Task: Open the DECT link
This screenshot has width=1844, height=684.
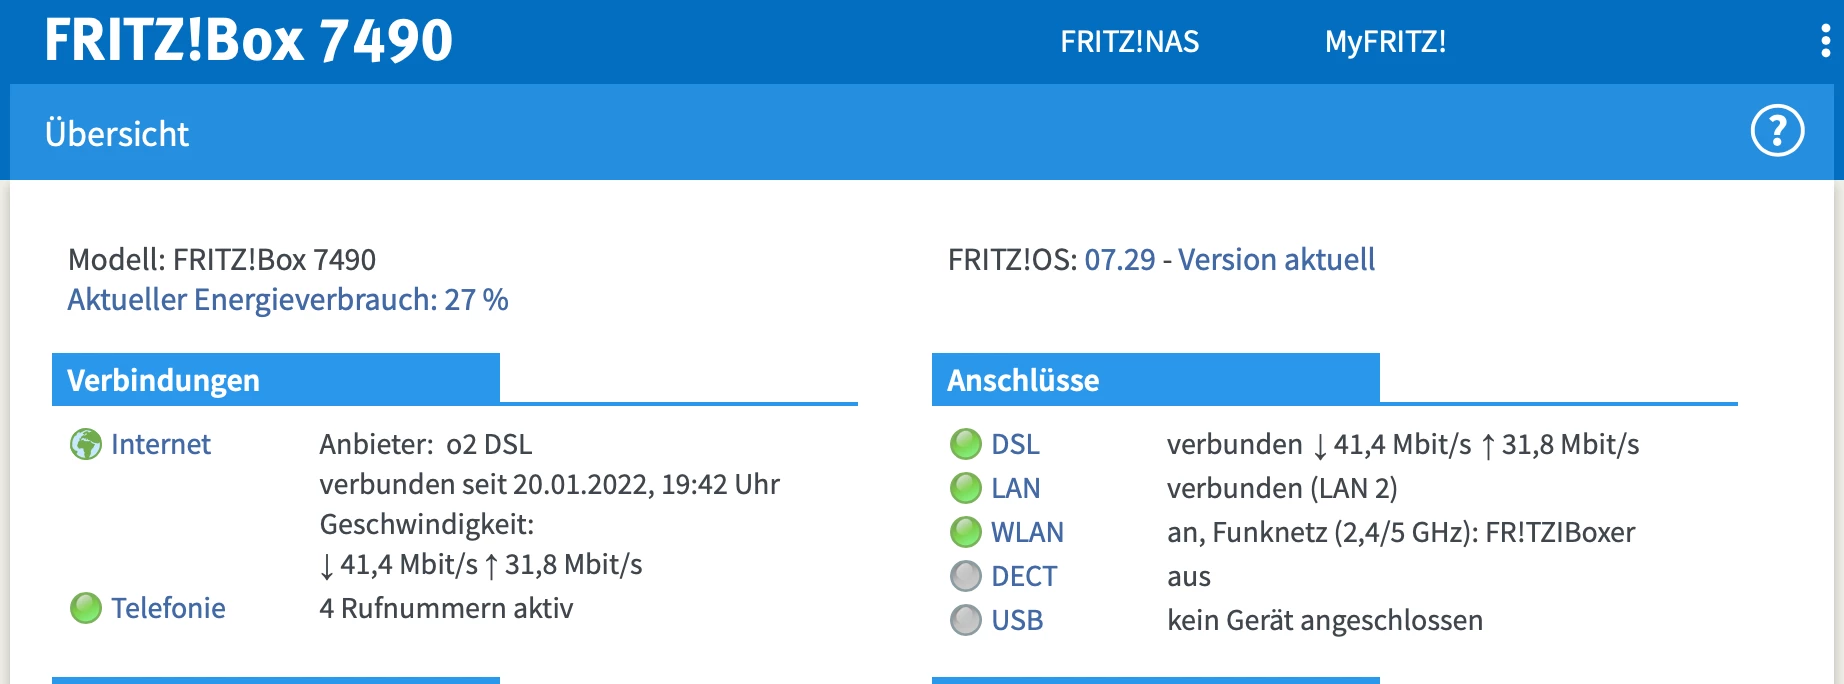Action: tap(1024, 576)
